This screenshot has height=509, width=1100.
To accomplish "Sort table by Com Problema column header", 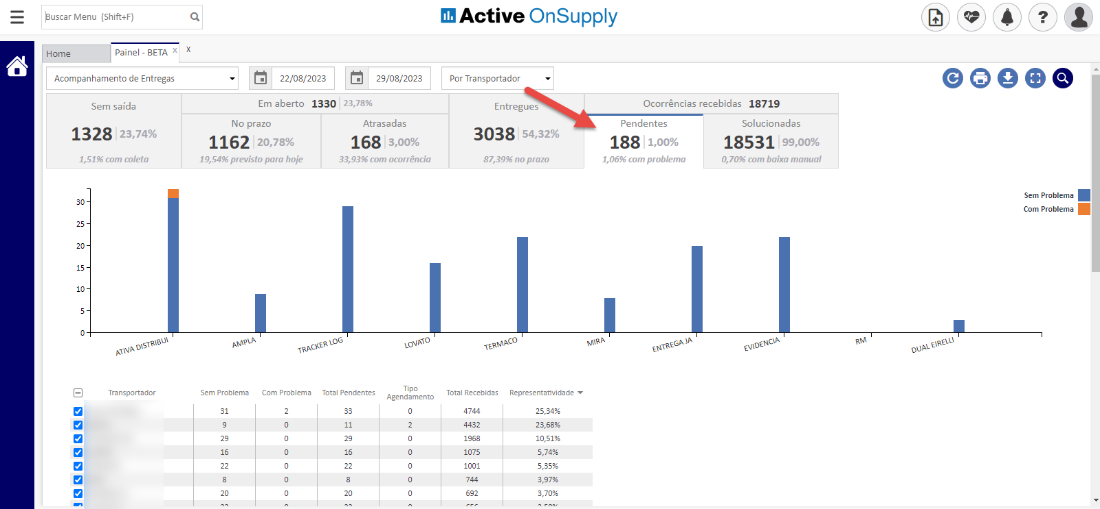I will (x=286, y=393).
